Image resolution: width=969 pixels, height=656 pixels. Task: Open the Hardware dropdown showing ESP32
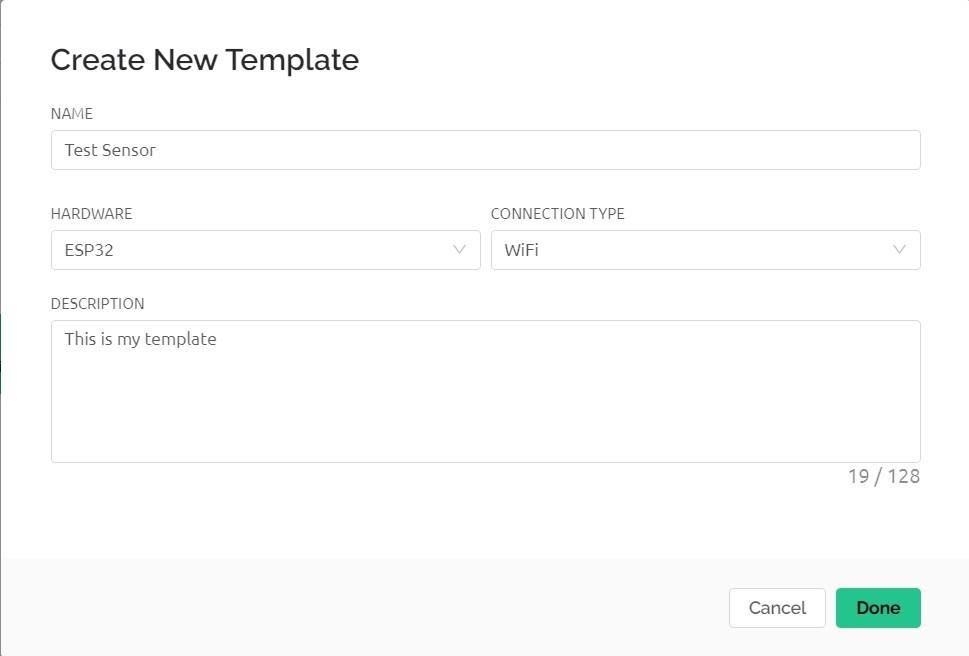[x=265, y=250]
